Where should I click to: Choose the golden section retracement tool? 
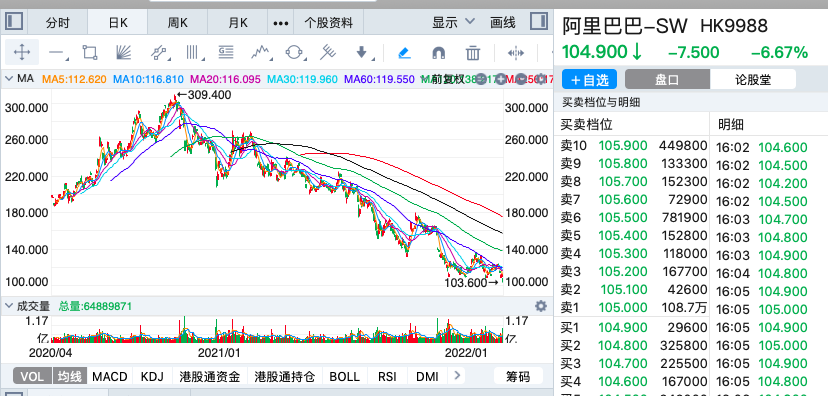226,52
